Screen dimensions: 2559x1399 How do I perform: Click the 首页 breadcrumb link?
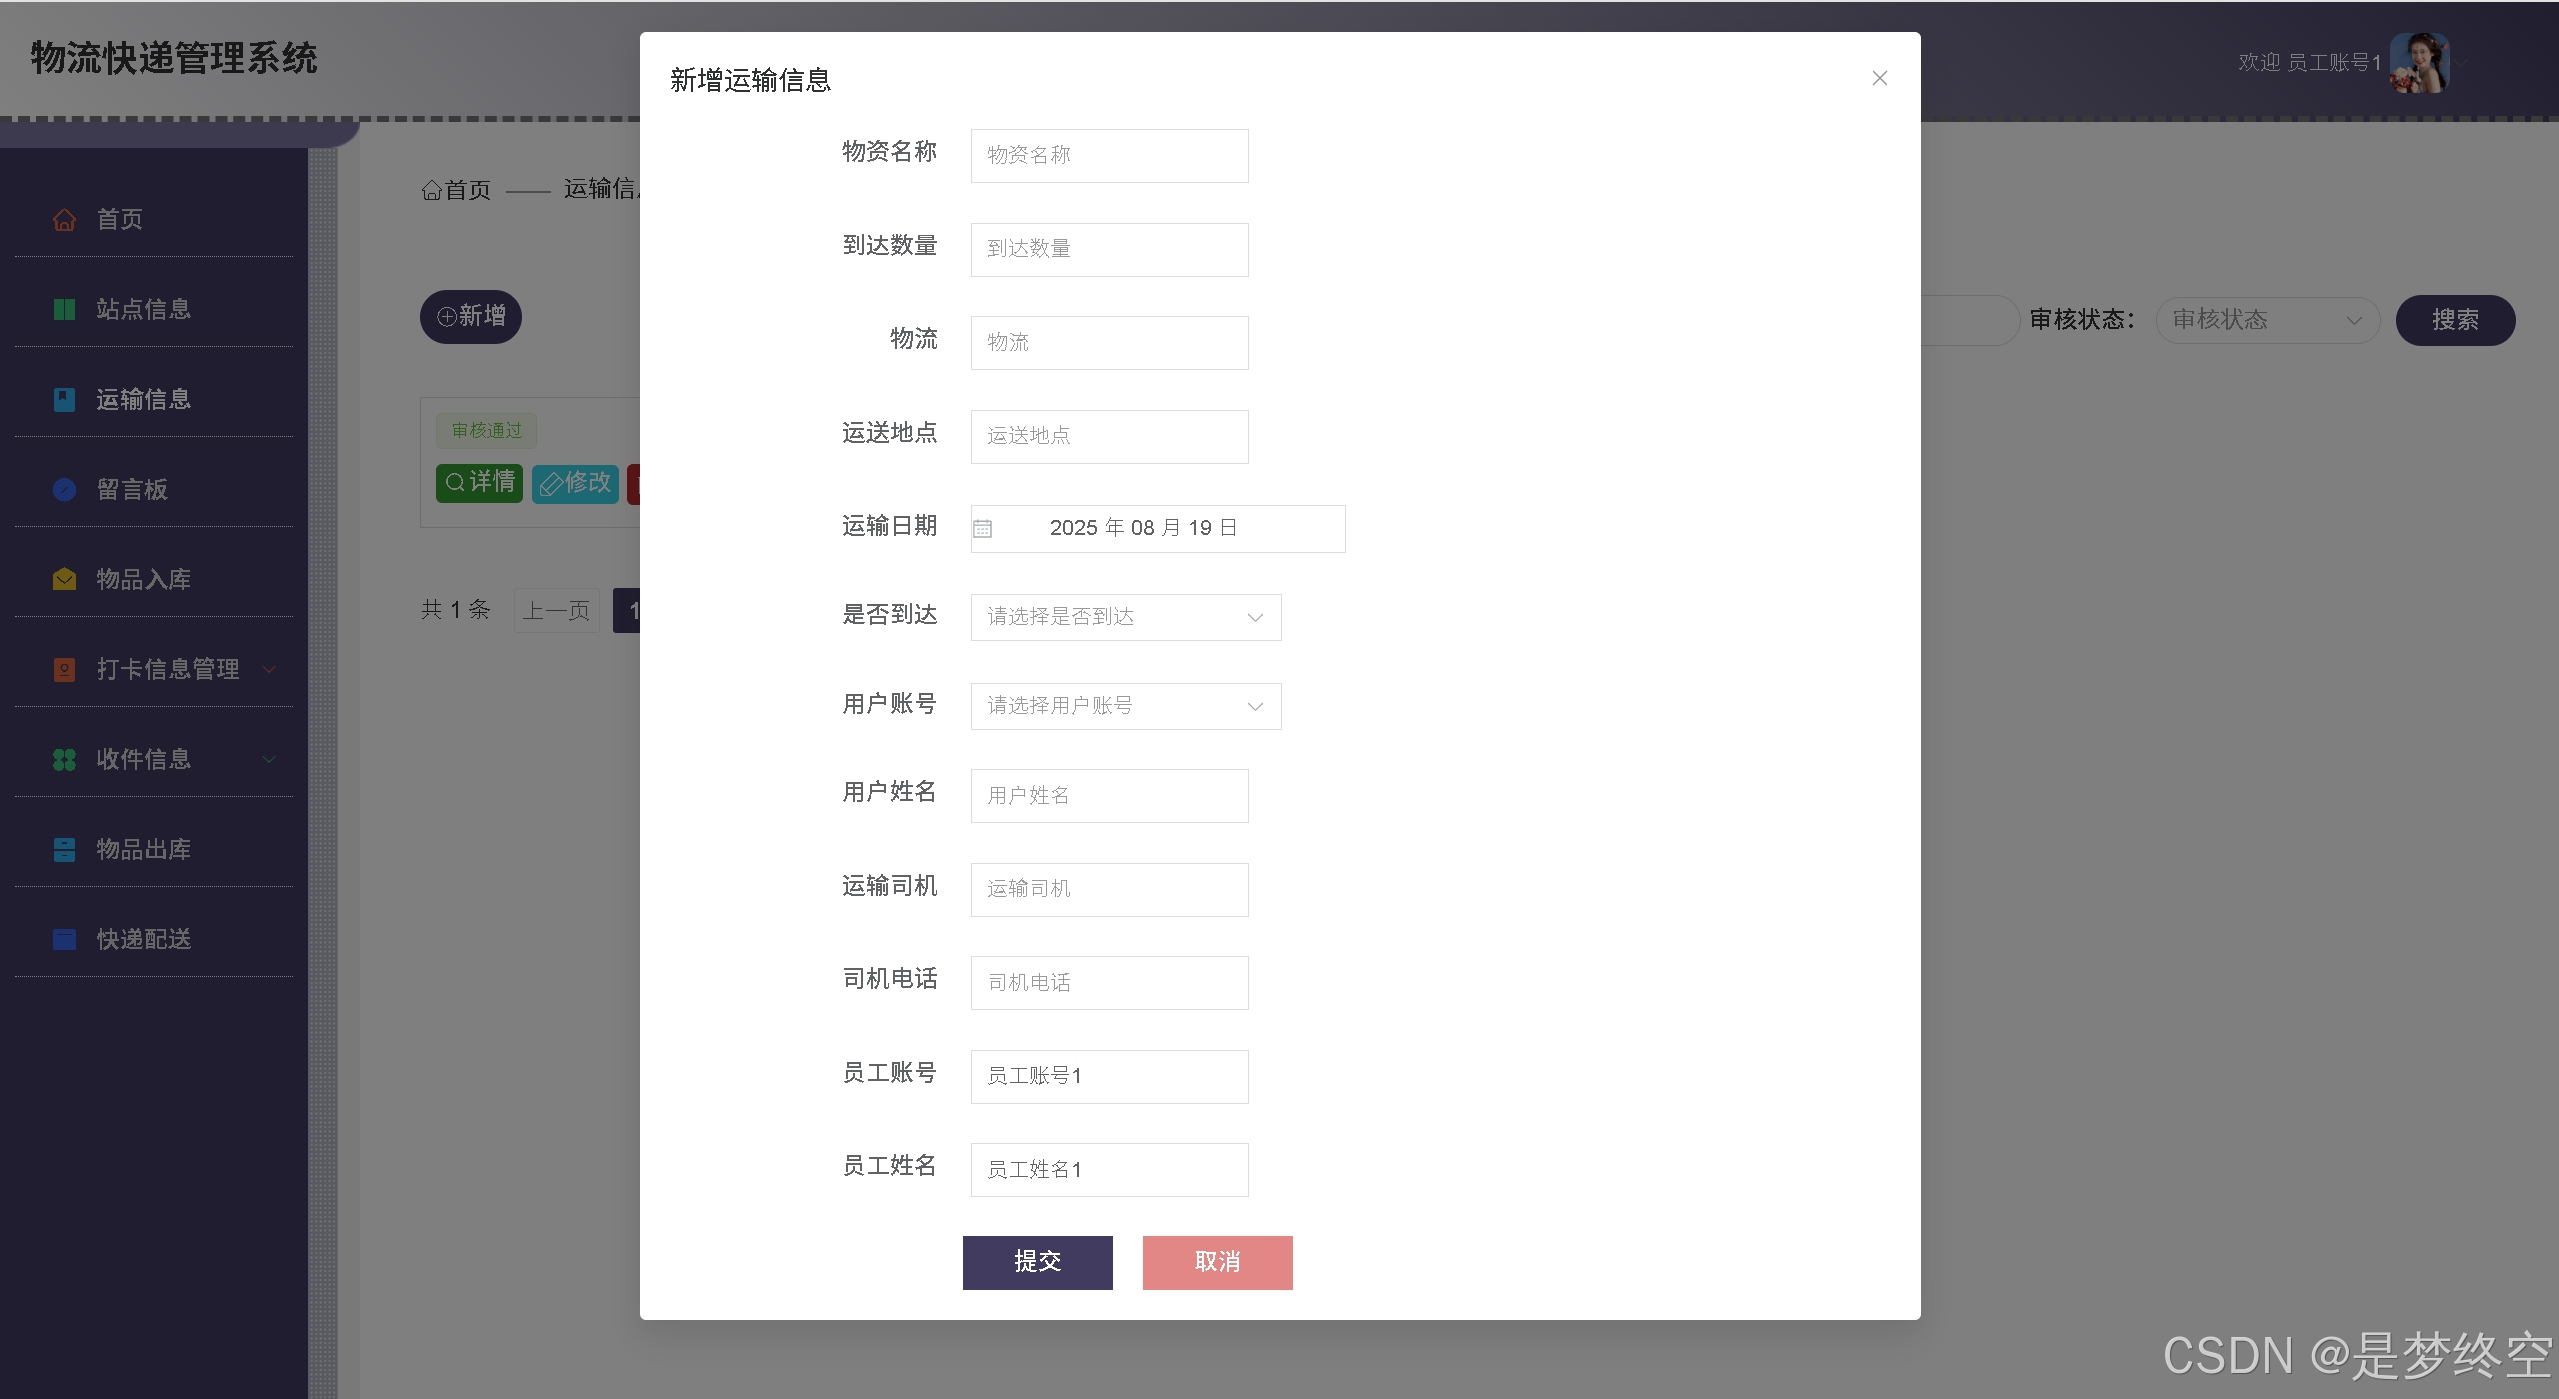456,190
